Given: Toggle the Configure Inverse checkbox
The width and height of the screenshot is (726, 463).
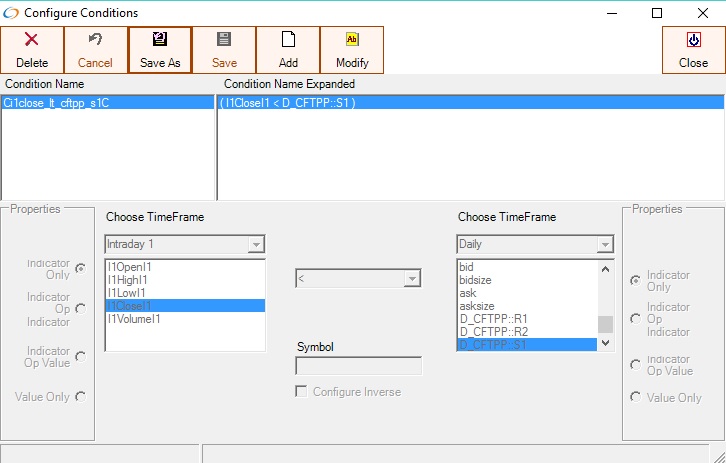Looking at the screenshot, I should click(x=301, y=391).
